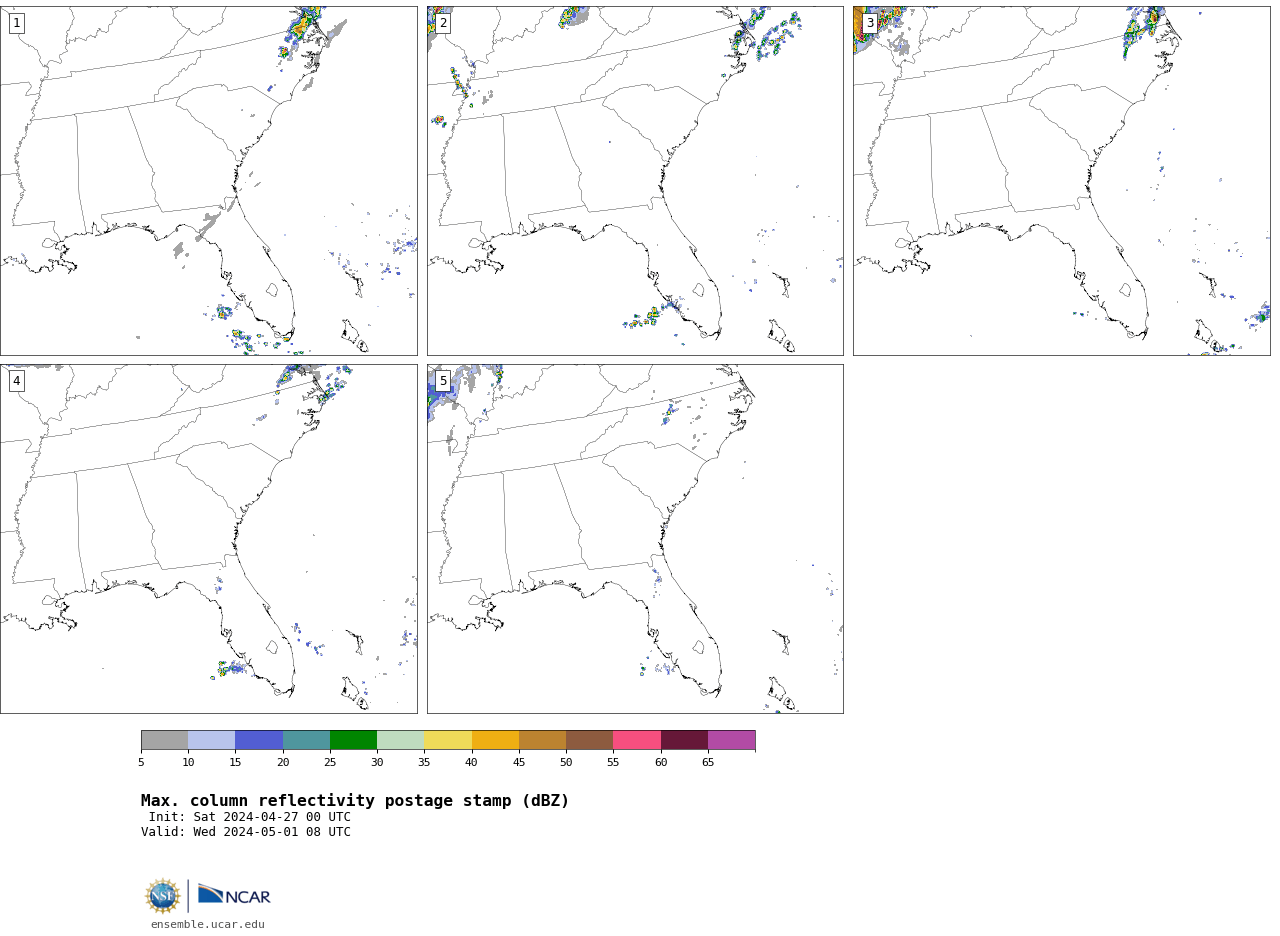The width and height of the screenshot is (1280, 936).
Task: Click the Max. column reflectivity title
Action: click(x=355, y=801)
